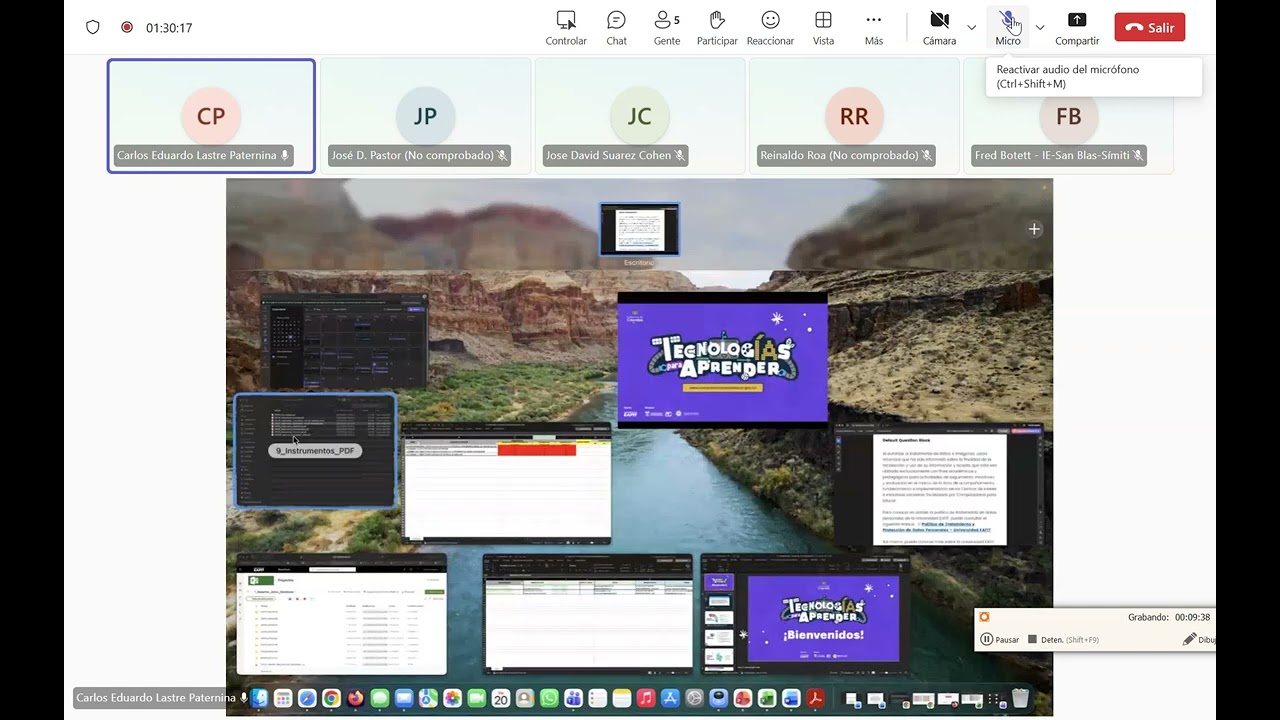Open Finder from the Dock
The image size is (1280, 720).
259,698
